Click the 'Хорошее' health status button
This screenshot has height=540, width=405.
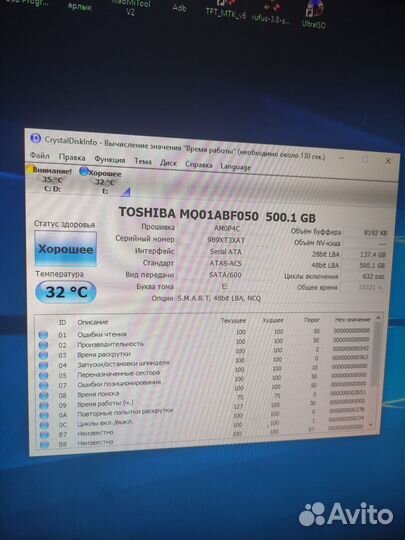click(x=65, y=249)
